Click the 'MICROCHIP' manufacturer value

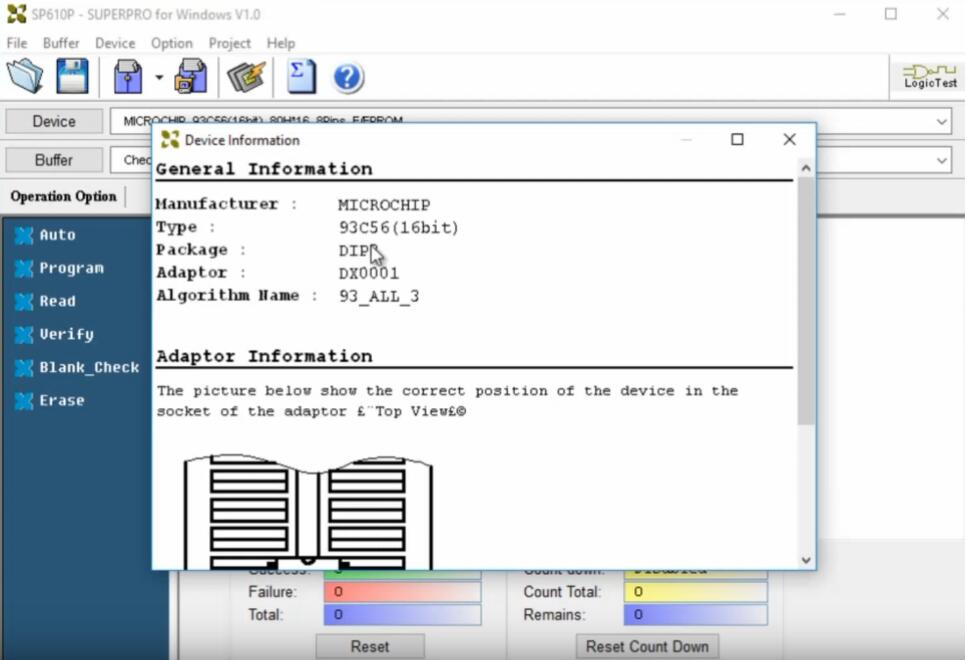pos(384,204)
